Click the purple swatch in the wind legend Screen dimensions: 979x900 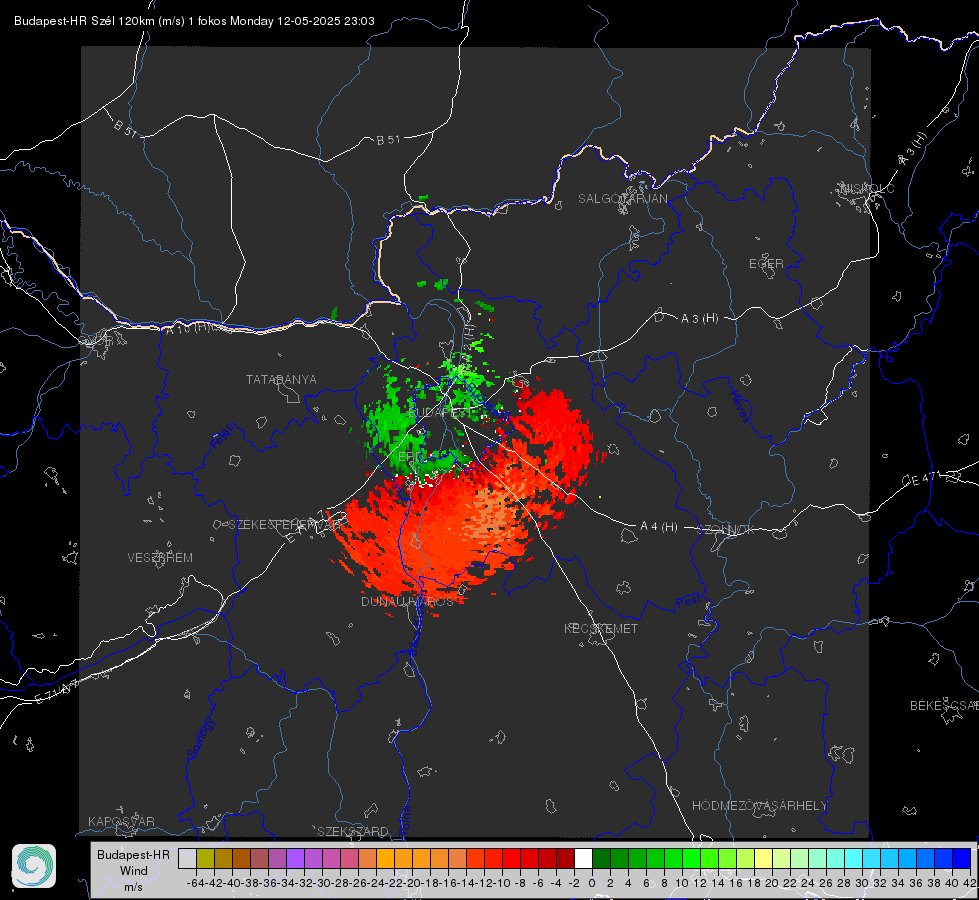click(295, 858)
